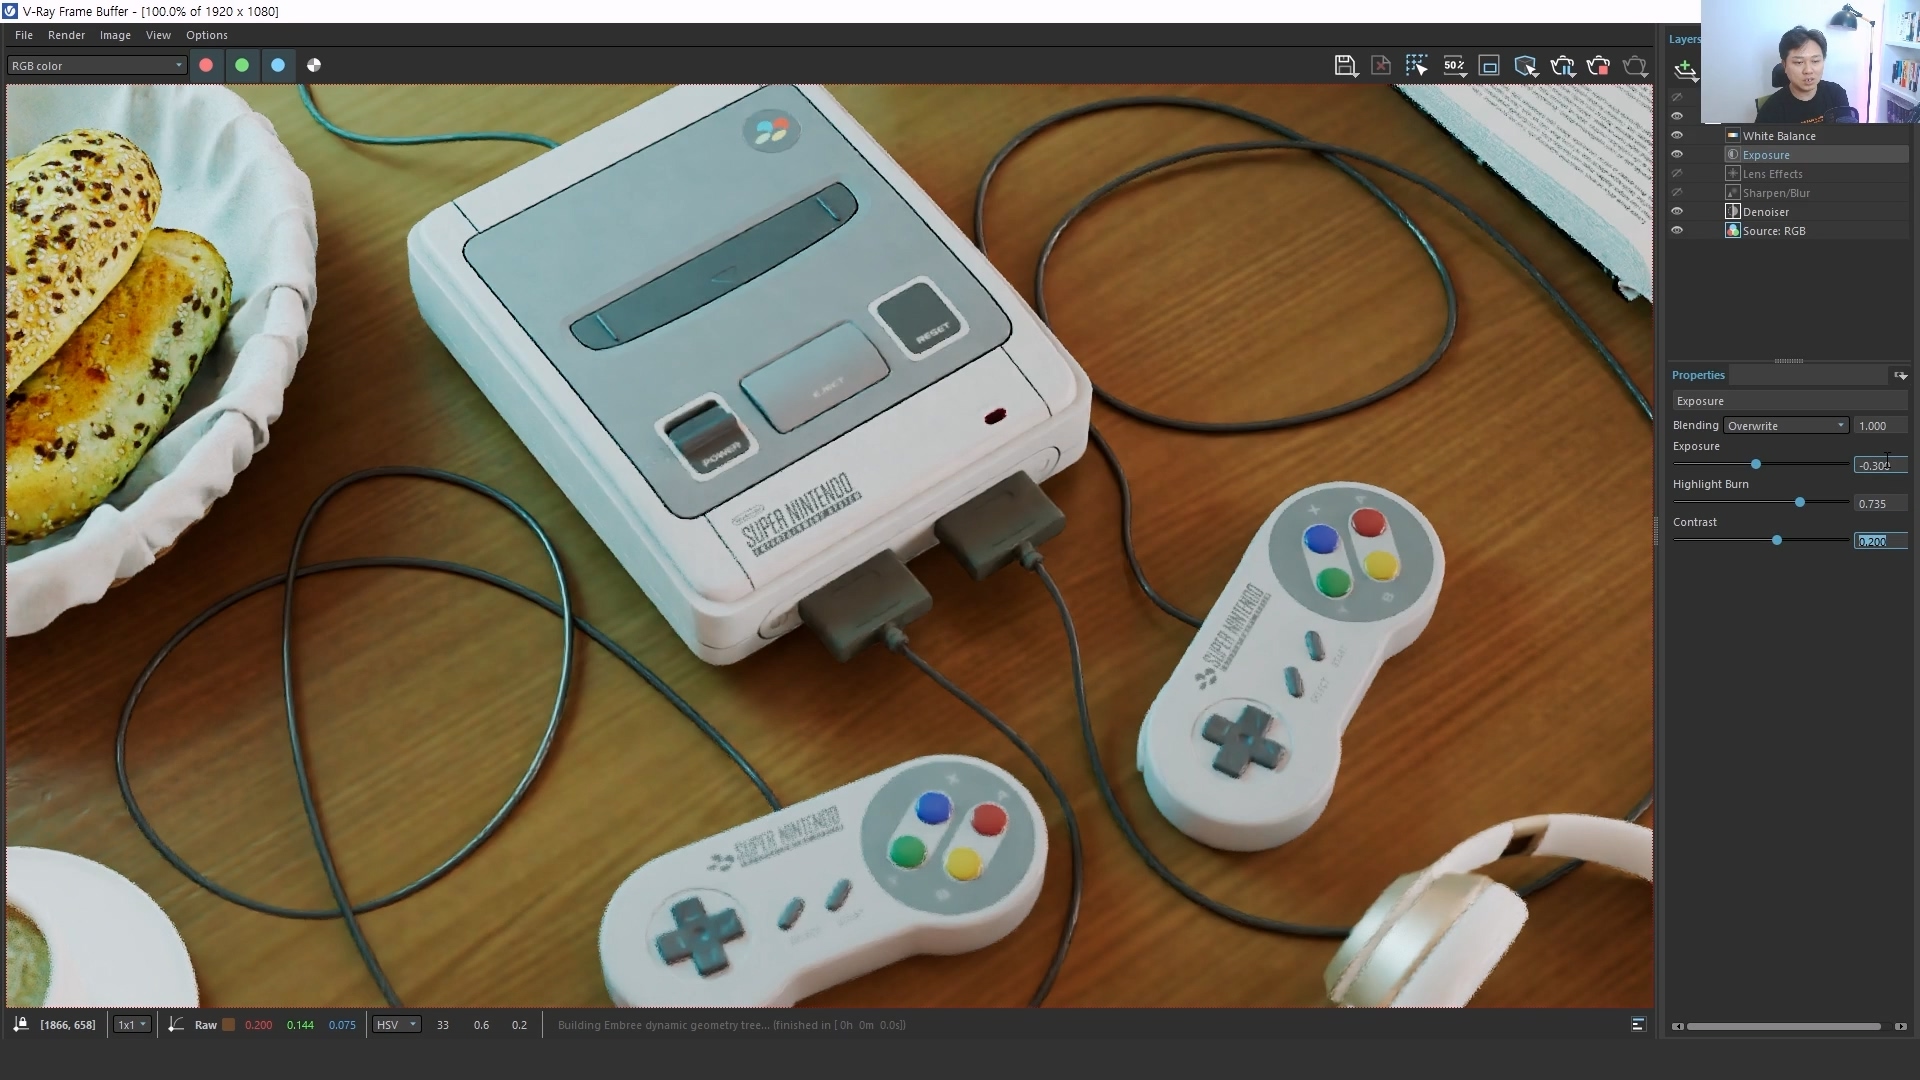Toggle the green channel button

tap(242, 65)
